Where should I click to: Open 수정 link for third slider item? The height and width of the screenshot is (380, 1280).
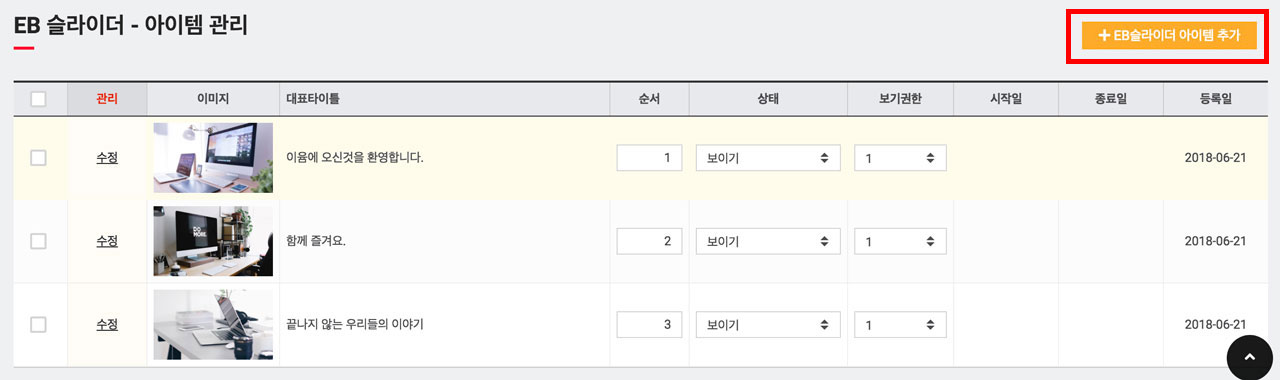click(x=107, y=325)
